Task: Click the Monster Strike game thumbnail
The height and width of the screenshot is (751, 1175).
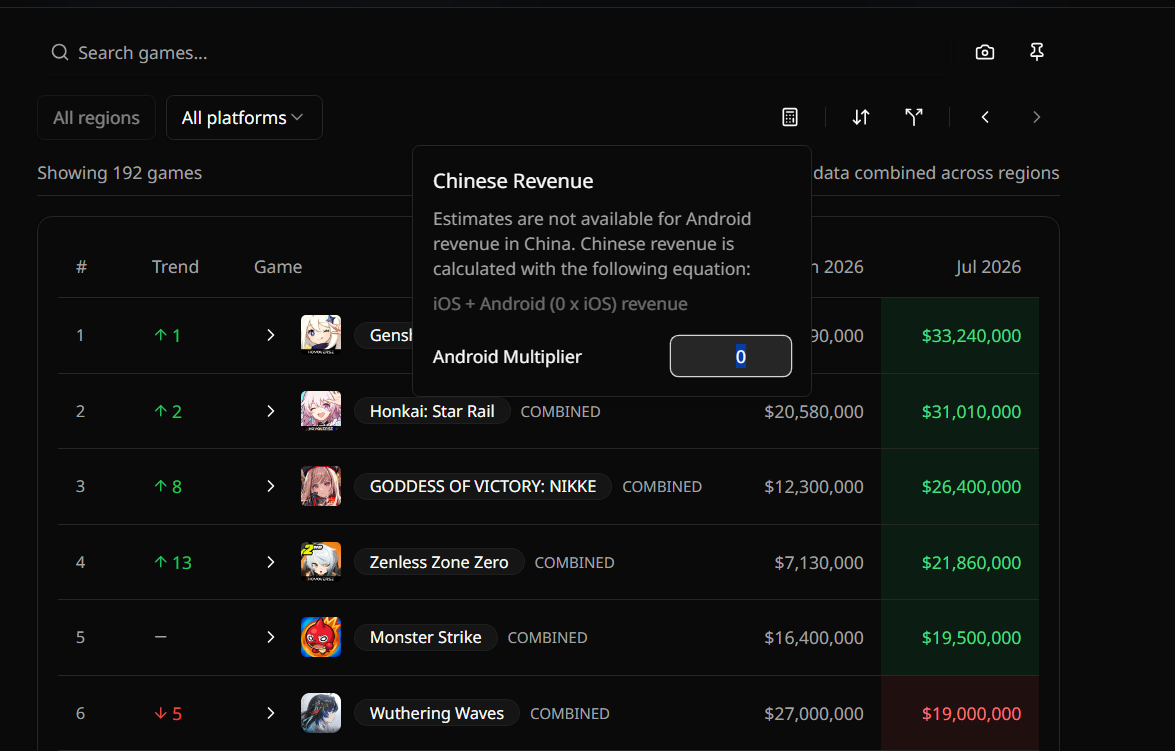Action: point(321,637)
